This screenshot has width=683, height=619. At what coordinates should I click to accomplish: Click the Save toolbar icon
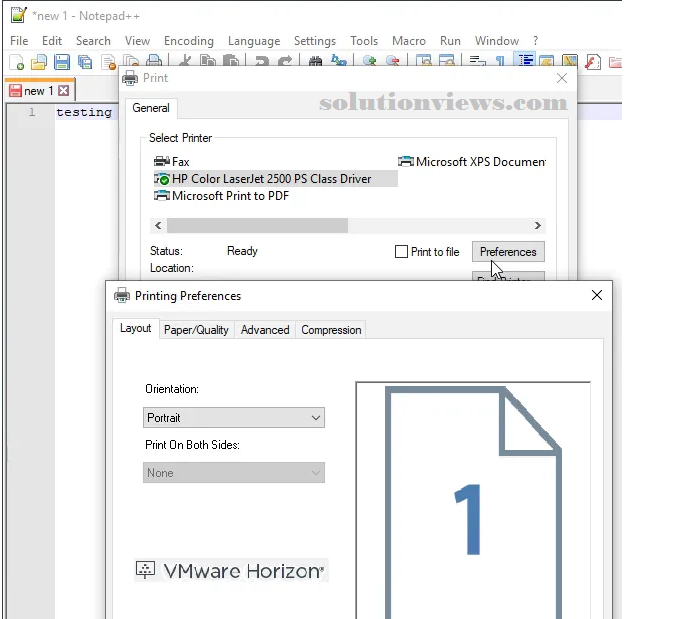tap(62, 62)
